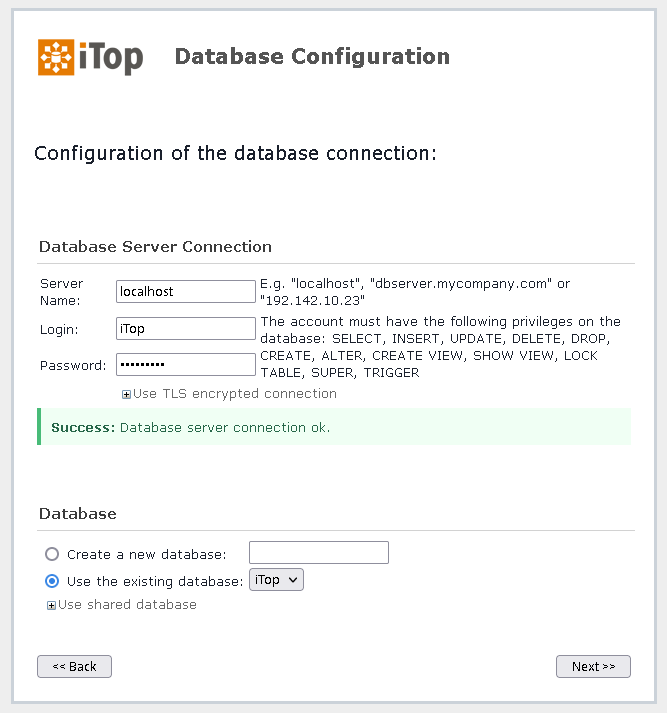Expand the Use TLS encrypted connection section
667x713 pixels.
pos(126,394)
